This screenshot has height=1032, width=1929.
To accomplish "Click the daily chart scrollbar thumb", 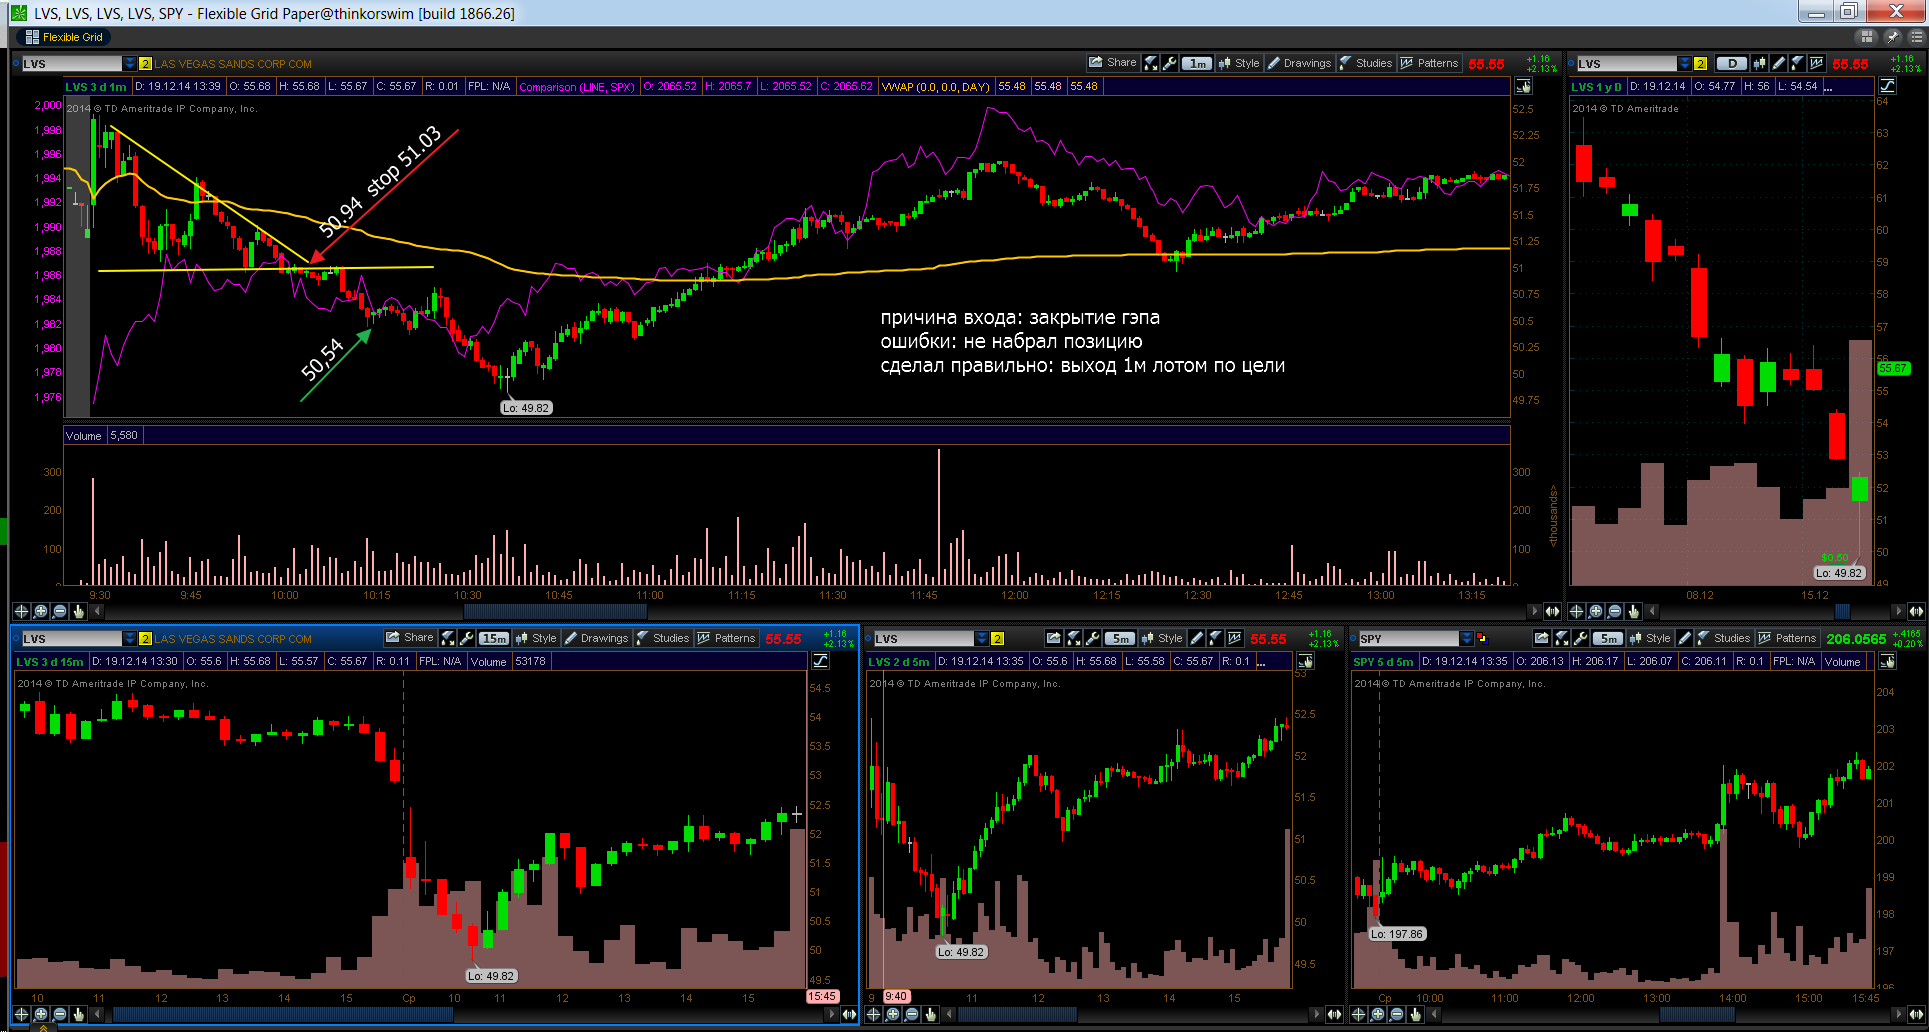I will pyautogui.click(x=1842, y=611).
